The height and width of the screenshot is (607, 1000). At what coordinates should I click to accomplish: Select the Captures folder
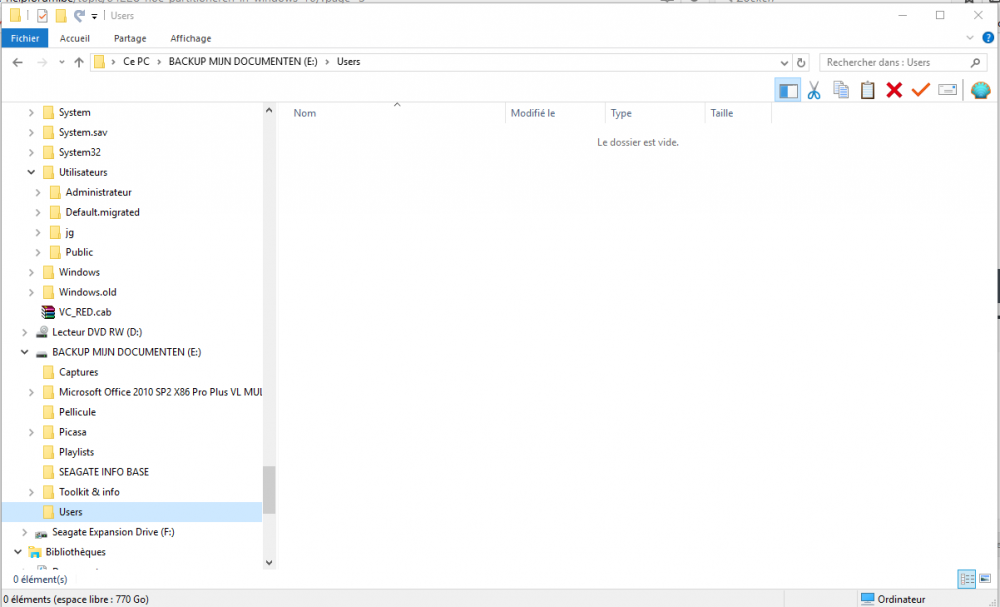[x=78, y=372]
